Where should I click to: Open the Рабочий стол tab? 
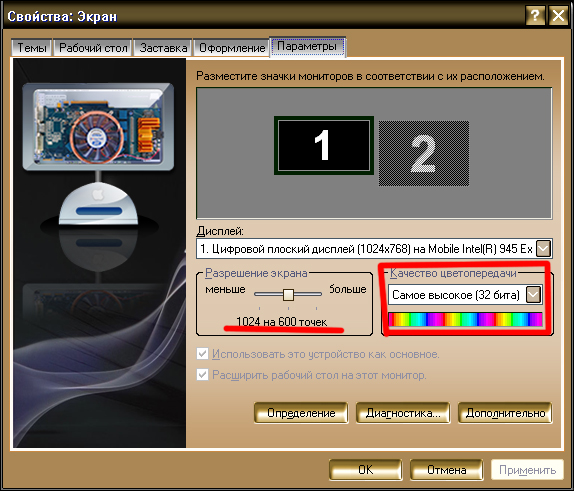click(93, 48)
